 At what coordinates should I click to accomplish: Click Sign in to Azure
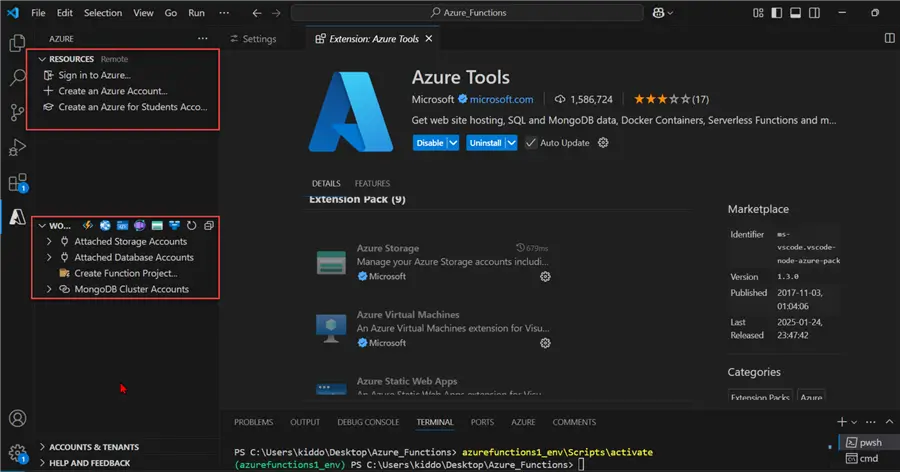(x=94, y=75)
